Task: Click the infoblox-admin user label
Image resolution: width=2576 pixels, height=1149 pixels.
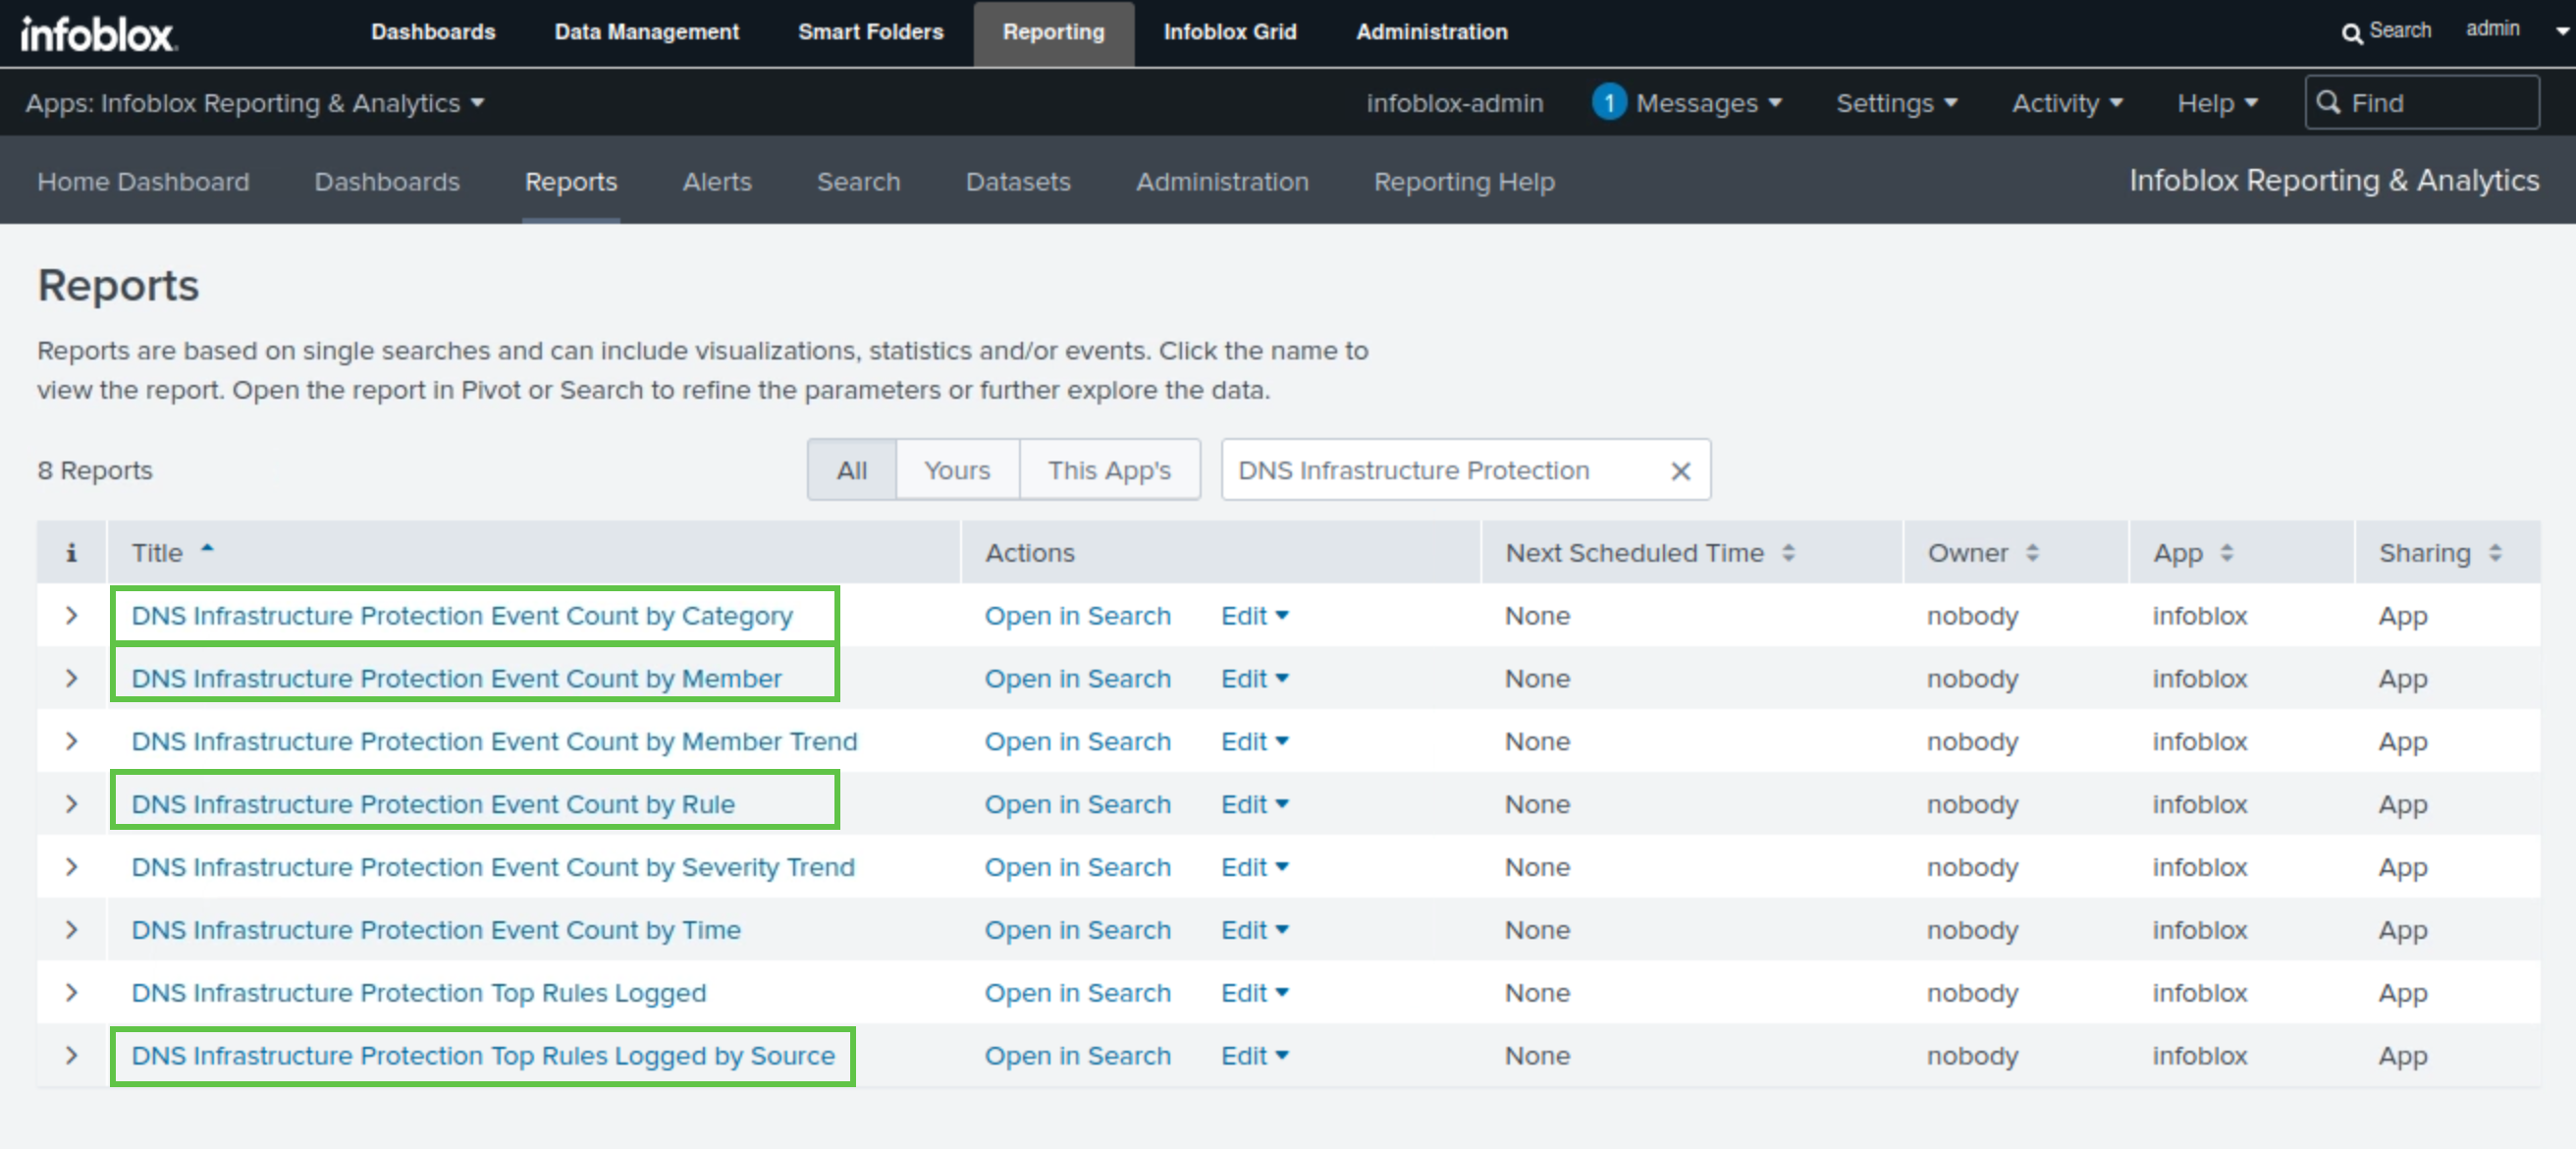Action: (x=1454, y=103)
